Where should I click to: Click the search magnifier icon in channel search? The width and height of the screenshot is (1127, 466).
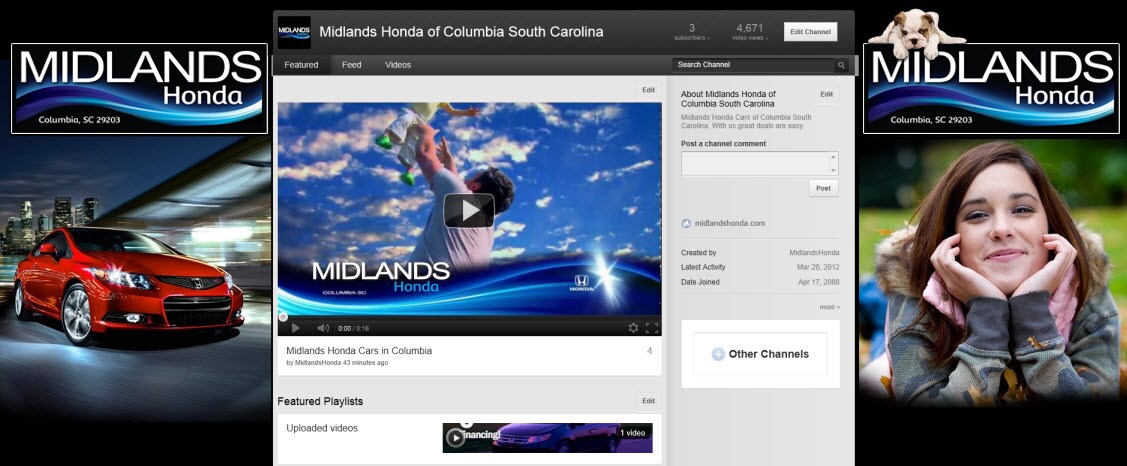click(841, 65)
